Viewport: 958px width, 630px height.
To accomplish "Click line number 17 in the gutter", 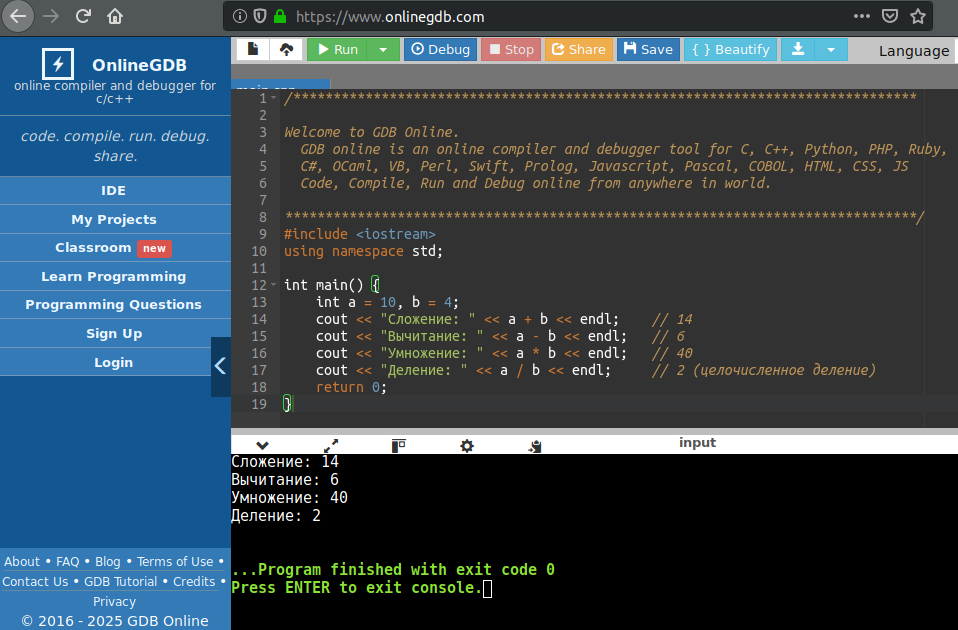I will (259, 370).
